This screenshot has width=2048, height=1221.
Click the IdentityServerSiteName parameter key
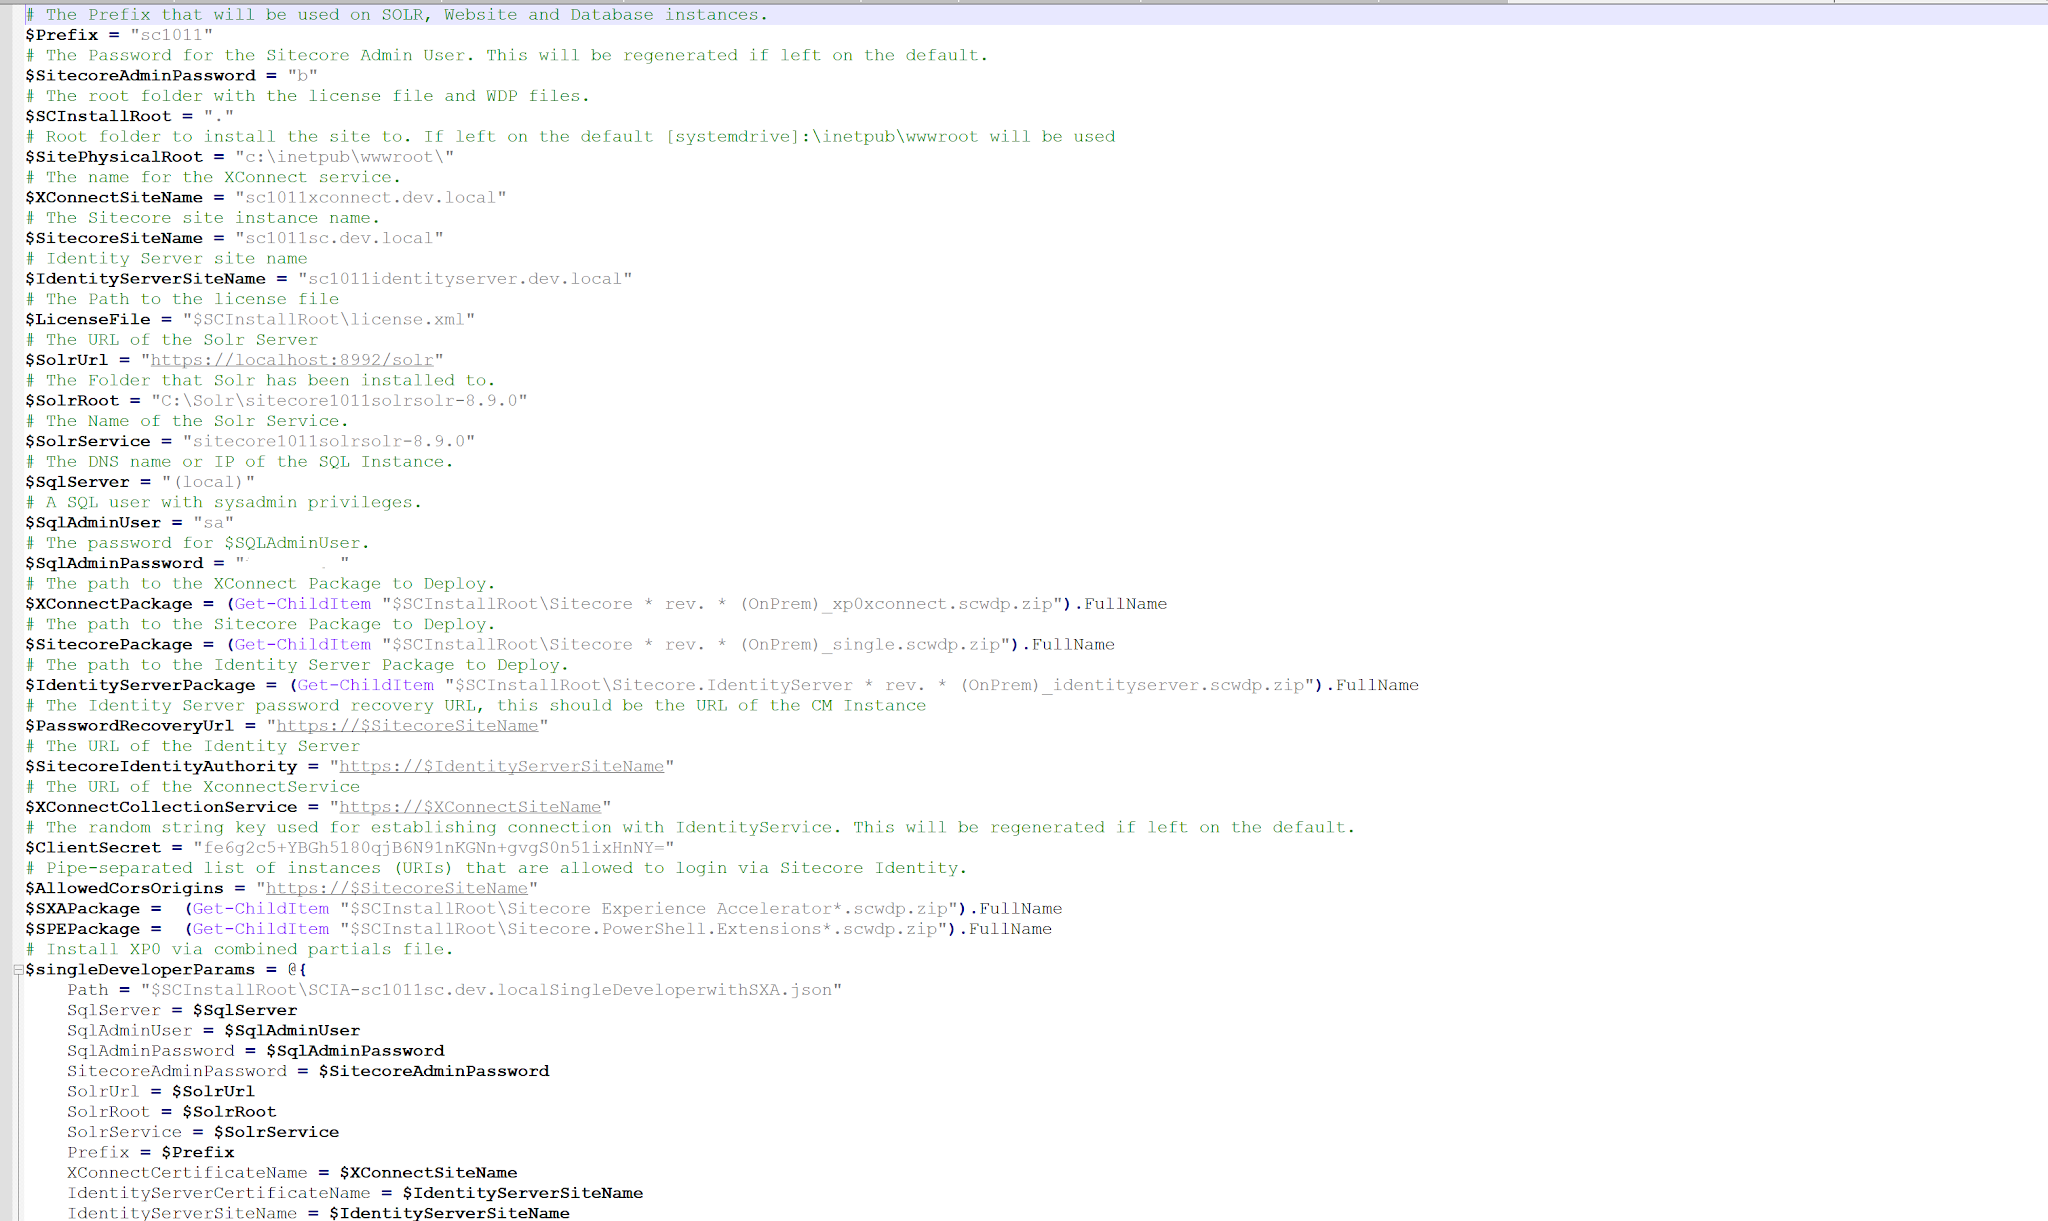point(182,1213)
